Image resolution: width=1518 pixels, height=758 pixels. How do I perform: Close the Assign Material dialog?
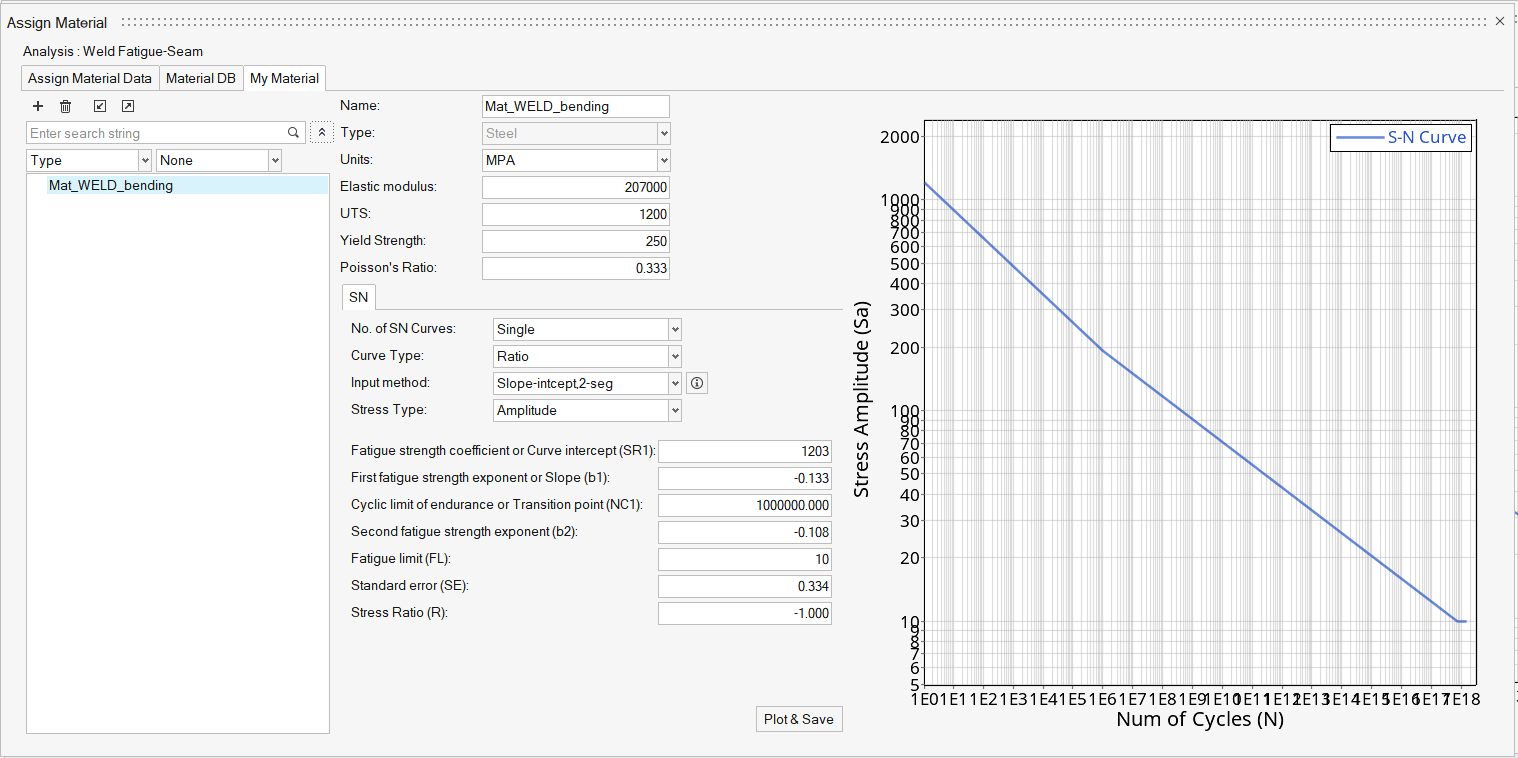click(x=1499, y=21)
